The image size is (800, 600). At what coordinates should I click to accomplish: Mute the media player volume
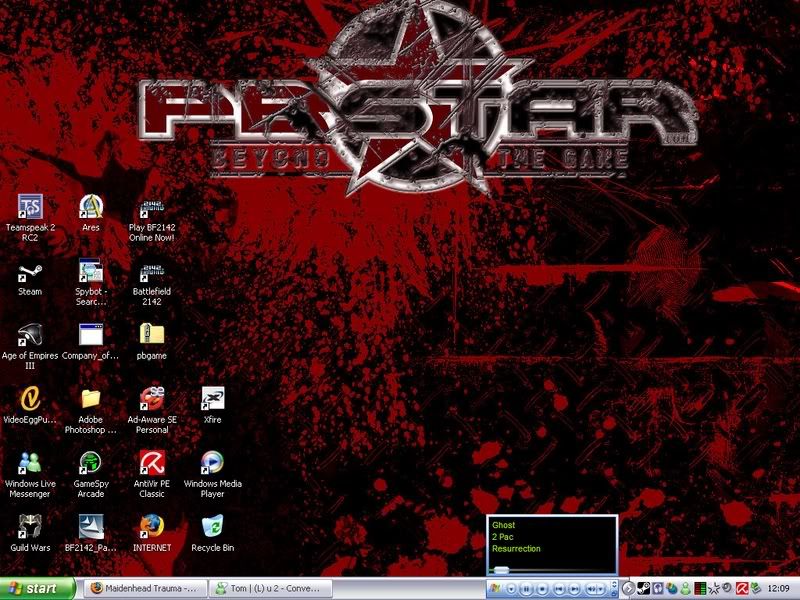tap(592, 589)
